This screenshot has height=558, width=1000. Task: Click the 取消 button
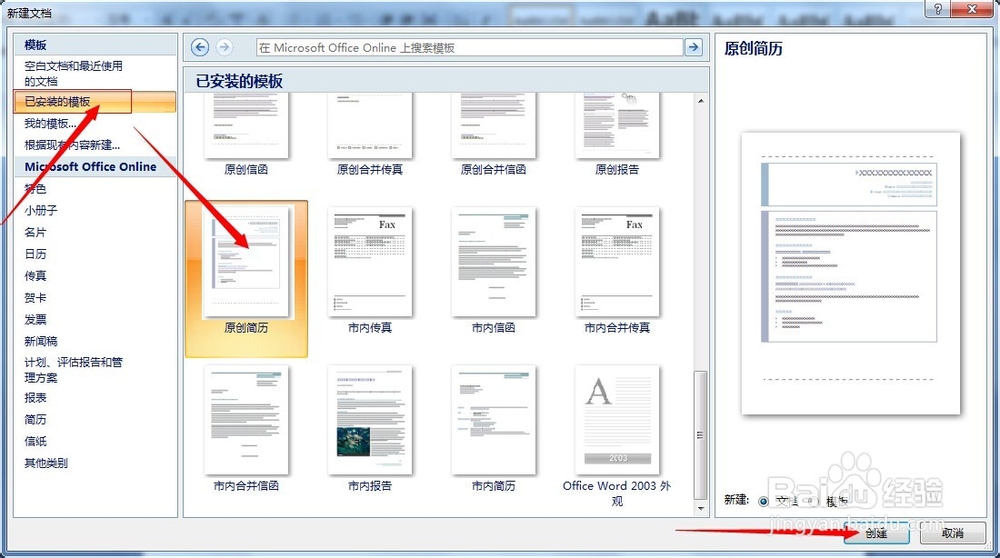(x=953, y=533)
